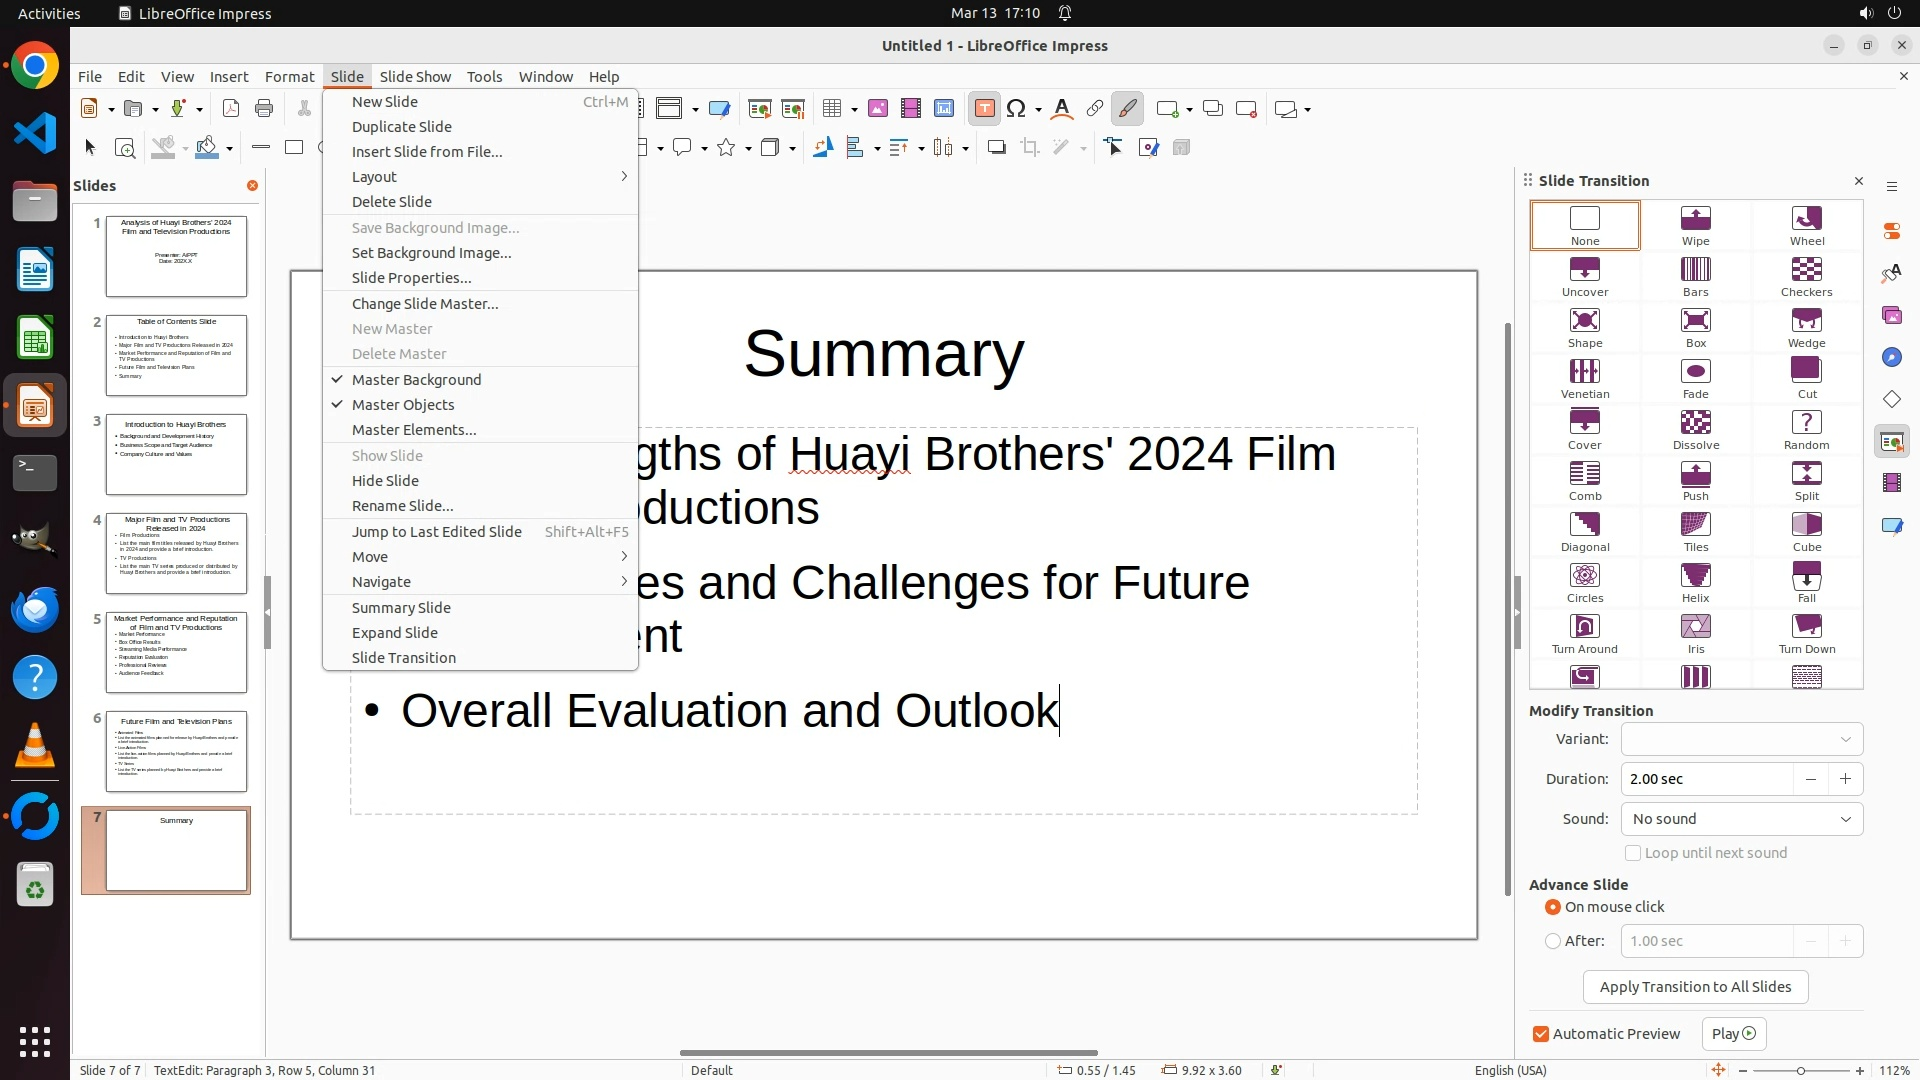This screenshot has height=1080, width=1920.
Task: Open the sidebar Master Slides panel icon
Action: 1891,525
